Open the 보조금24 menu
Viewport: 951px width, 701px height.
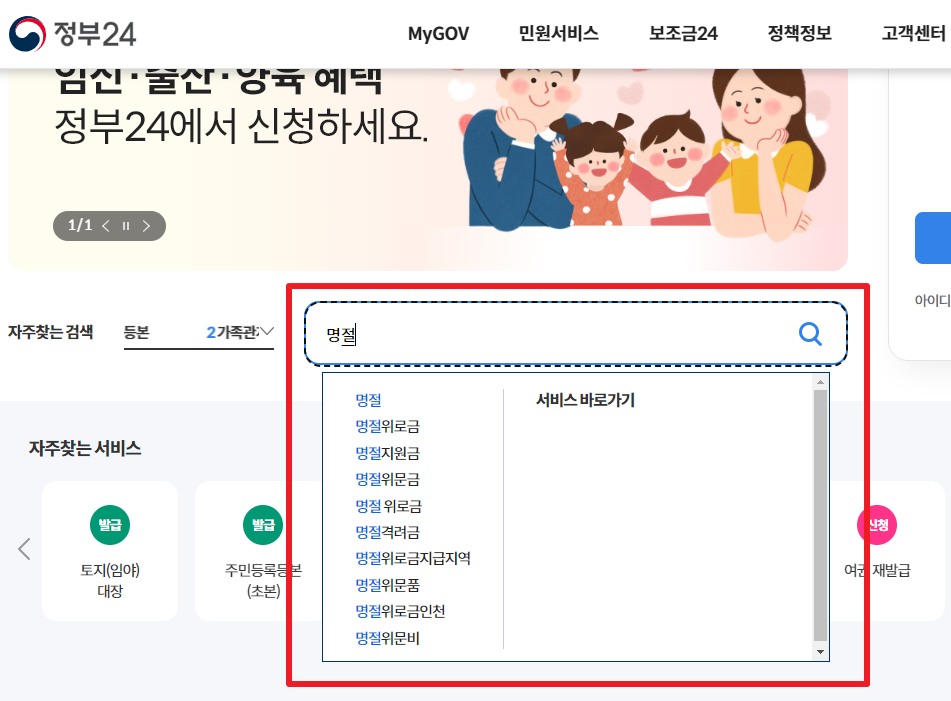tap(683, 33)
